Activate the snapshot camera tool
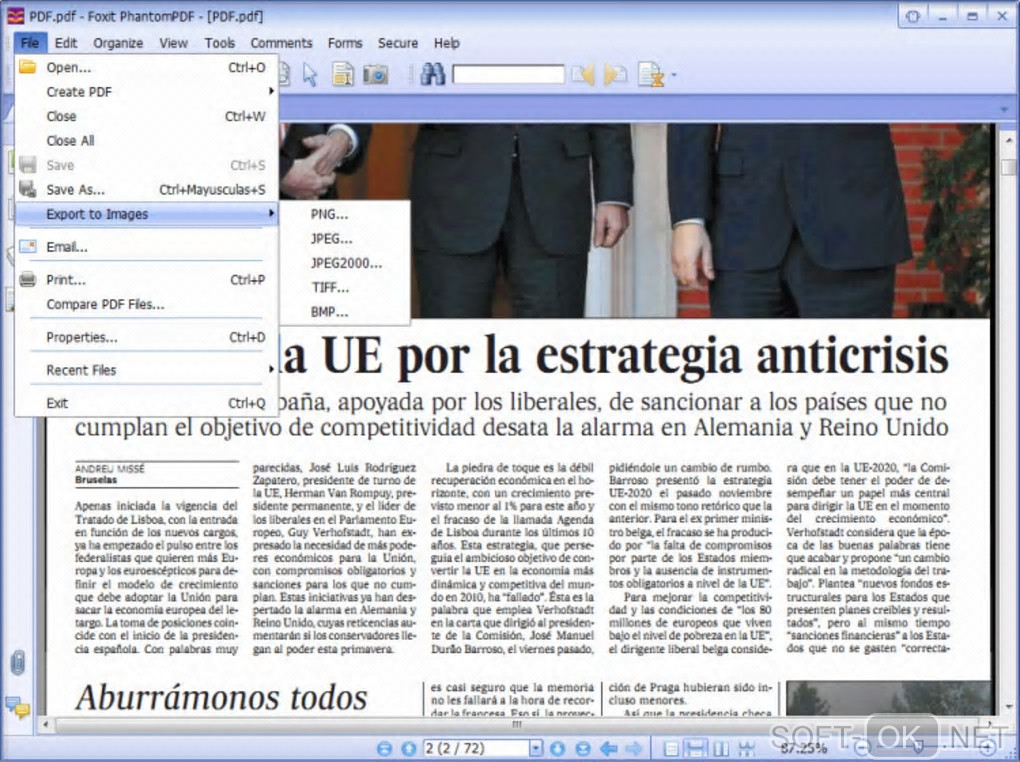The height and width of the screenshot is (762, 1020). (x=375, y=74)
